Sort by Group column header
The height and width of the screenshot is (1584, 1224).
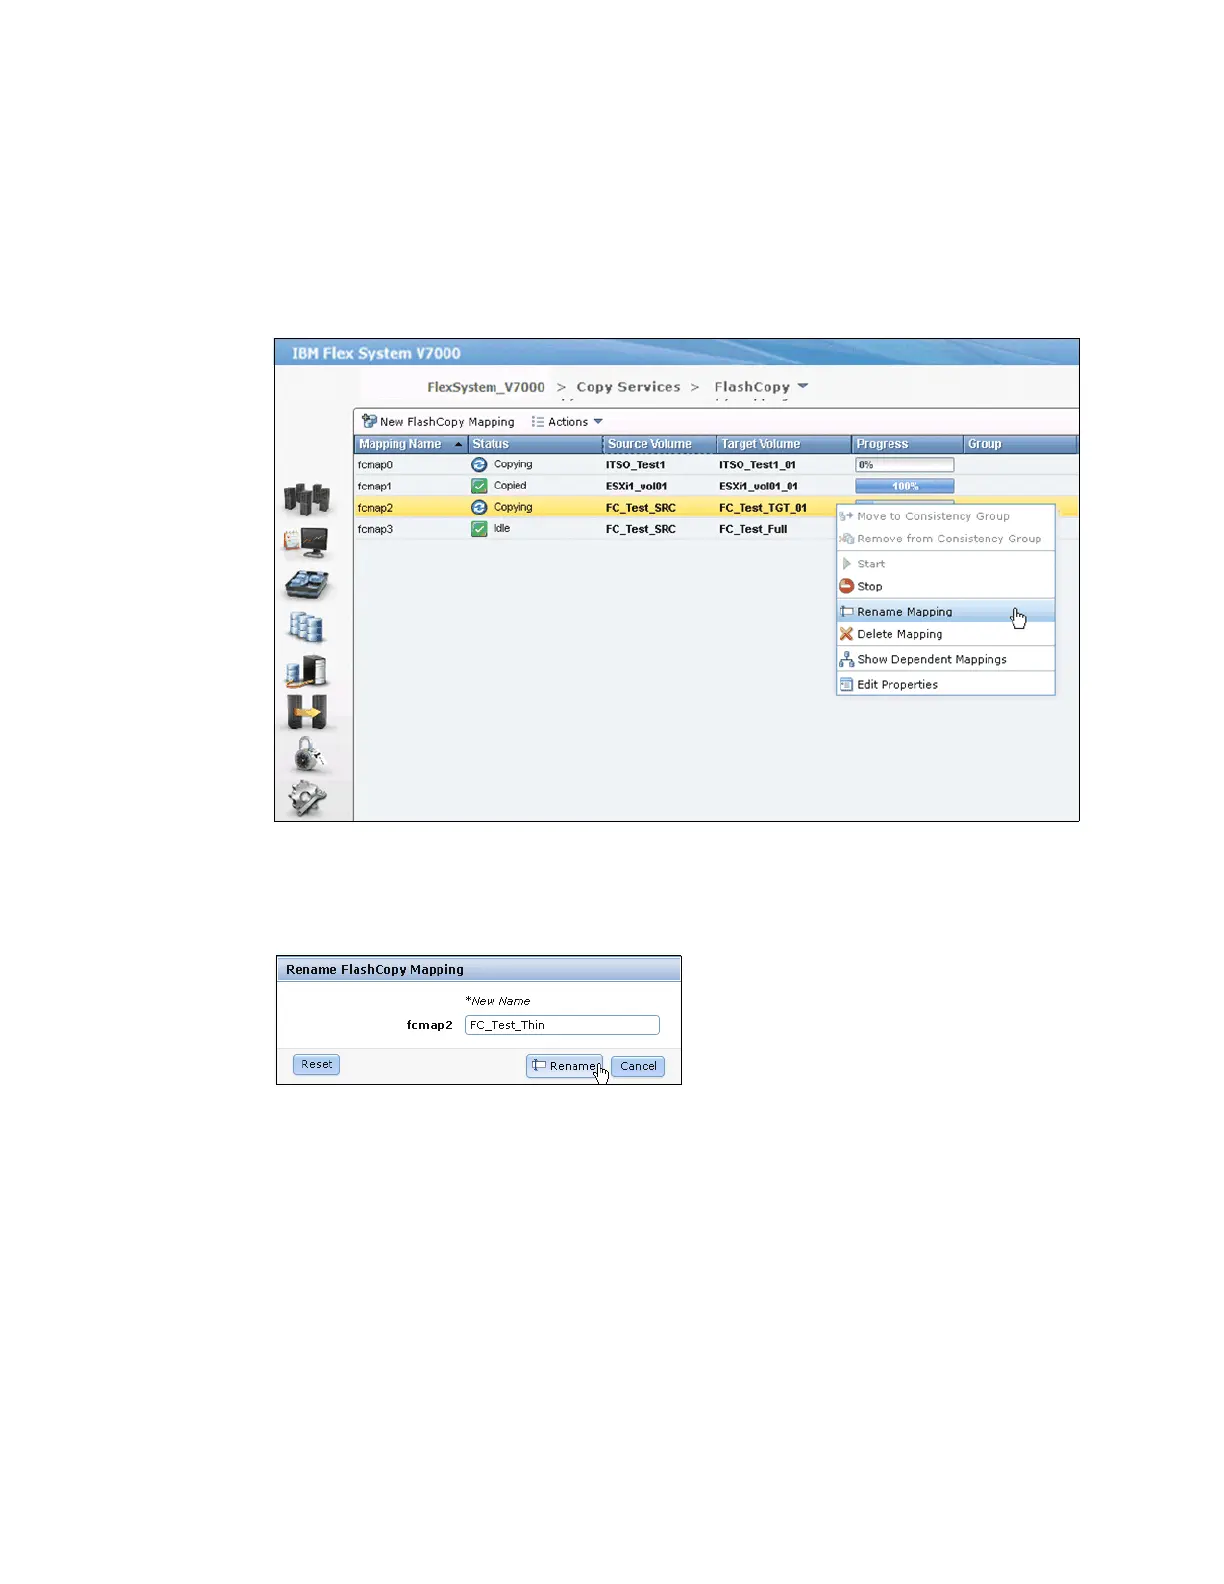tap(1021, 444)
